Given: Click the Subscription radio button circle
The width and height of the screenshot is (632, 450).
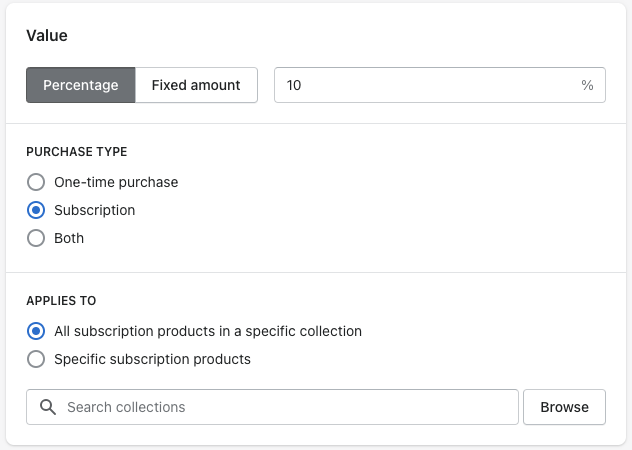Looking at the screenshot, I should 36,210.
